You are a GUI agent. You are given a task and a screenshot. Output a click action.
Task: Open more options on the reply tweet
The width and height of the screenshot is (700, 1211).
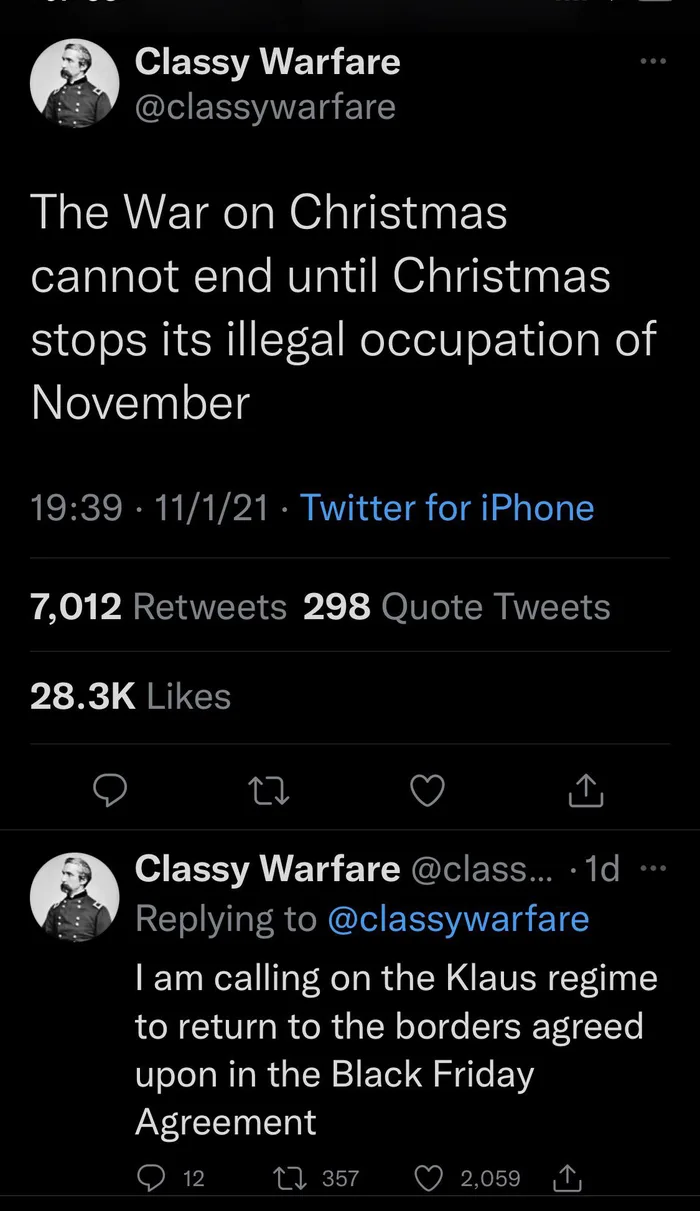(652, 869)
